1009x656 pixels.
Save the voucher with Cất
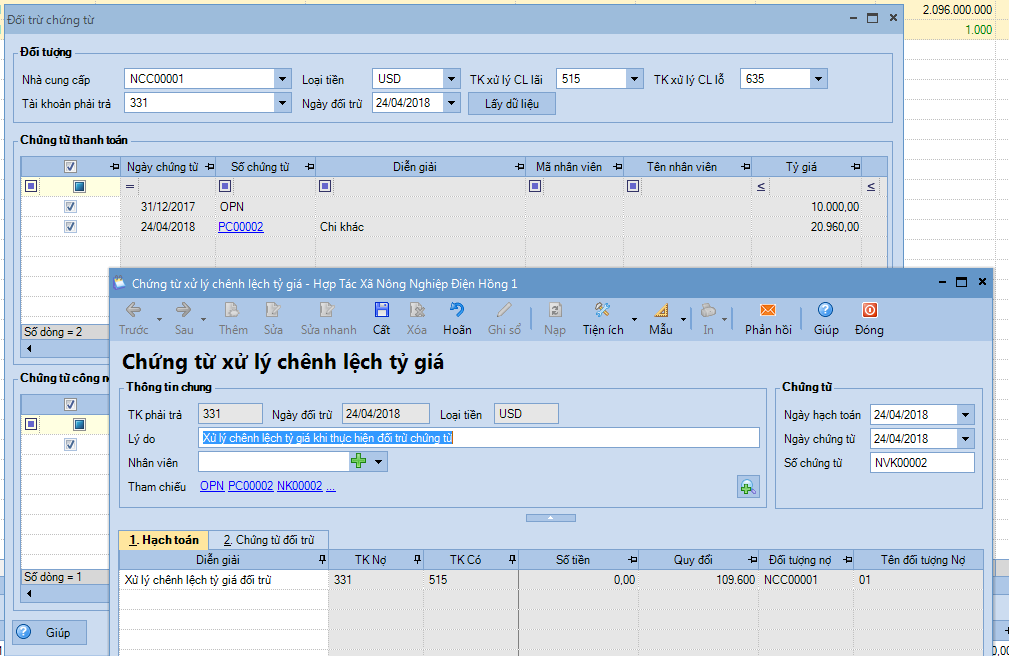pos(382,318)
